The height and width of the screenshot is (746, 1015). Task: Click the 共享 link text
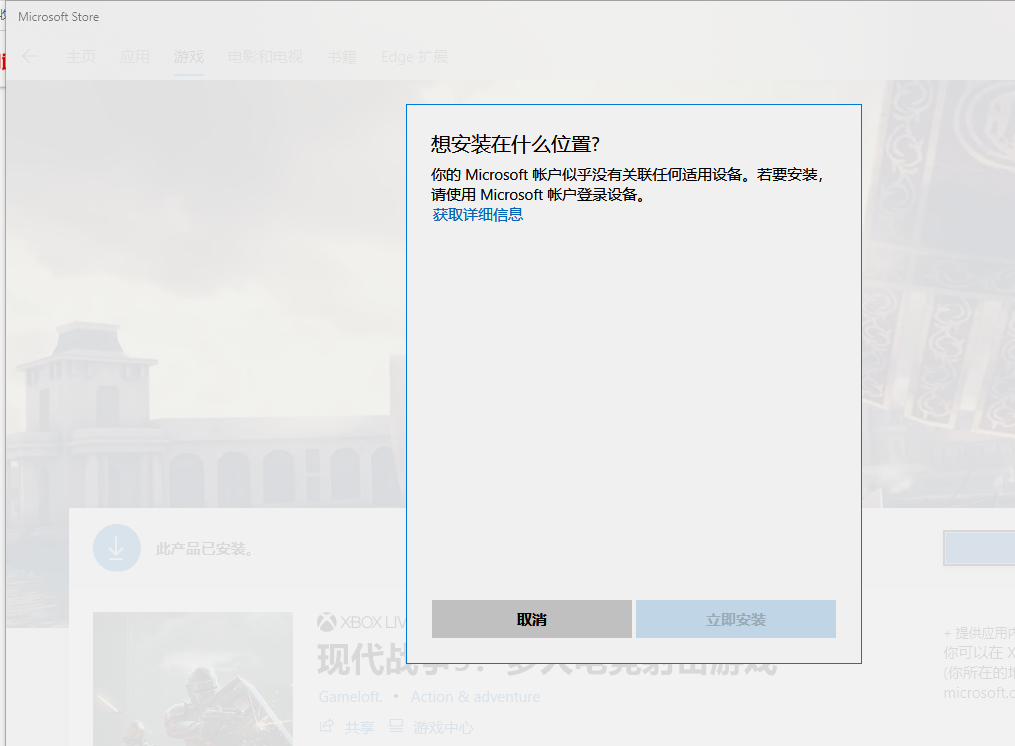click(x=360, y=728)
